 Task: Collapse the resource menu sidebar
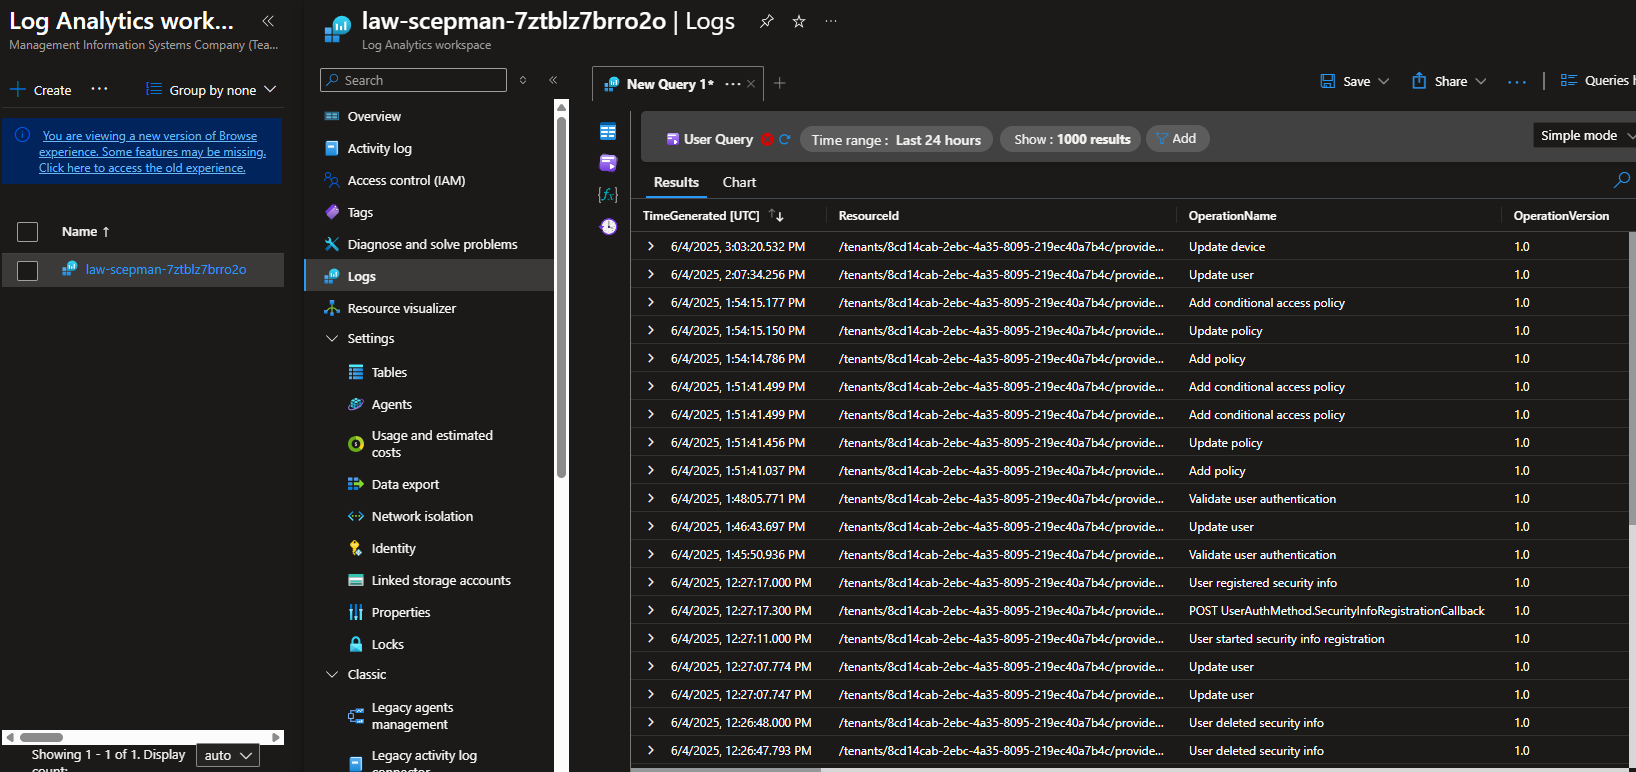pyautogui.click(x=553, y=80)
